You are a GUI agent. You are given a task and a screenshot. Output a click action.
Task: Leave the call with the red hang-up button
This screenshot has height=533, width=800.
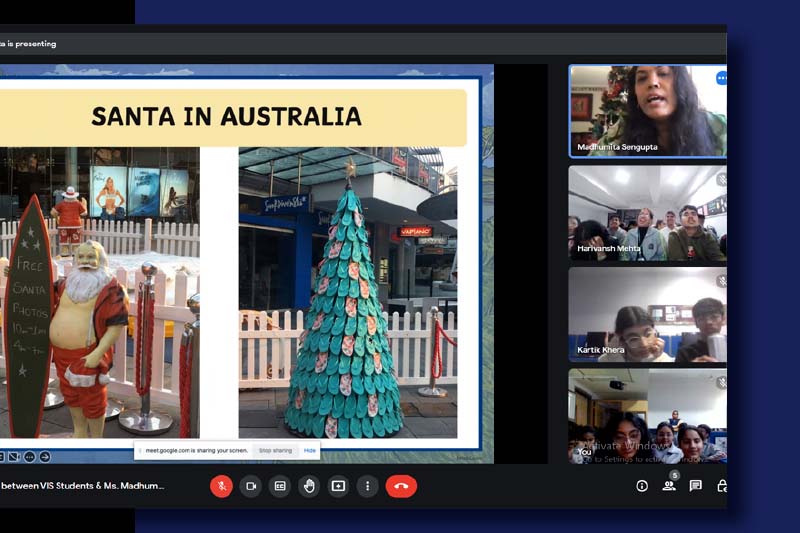coord(401,486)
